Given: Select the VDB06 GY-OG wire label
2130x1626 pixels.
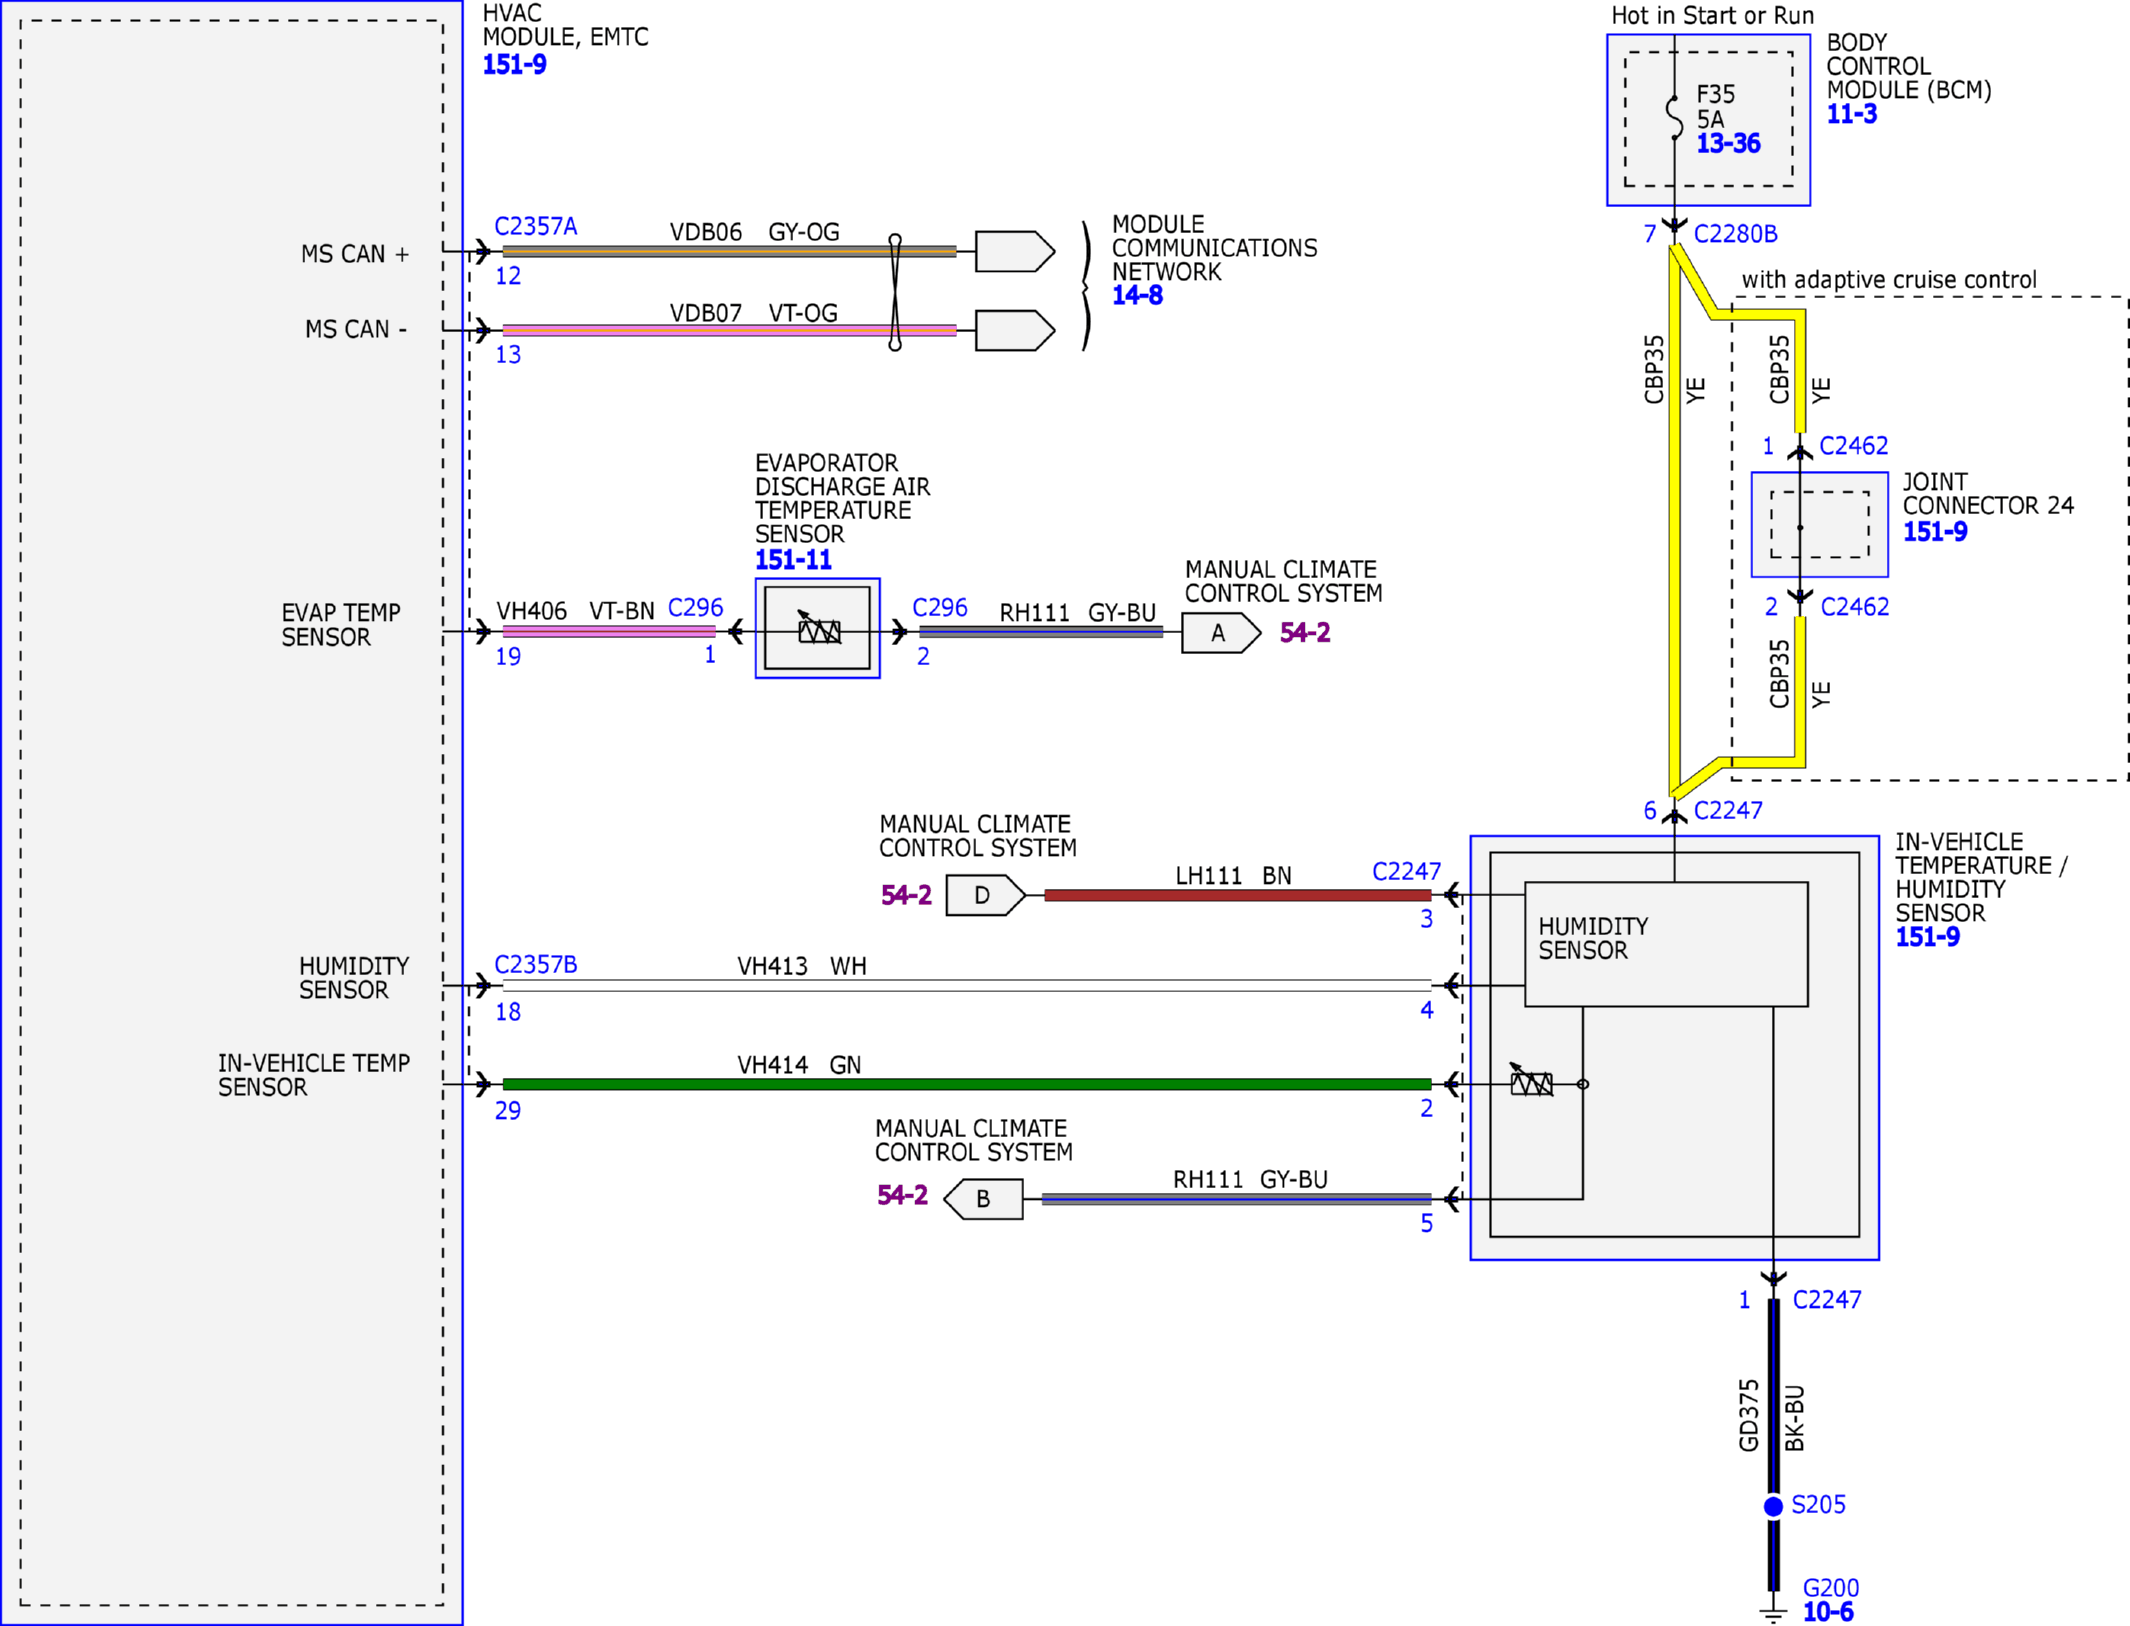Looking at the screenshot, I should [754, 232].
